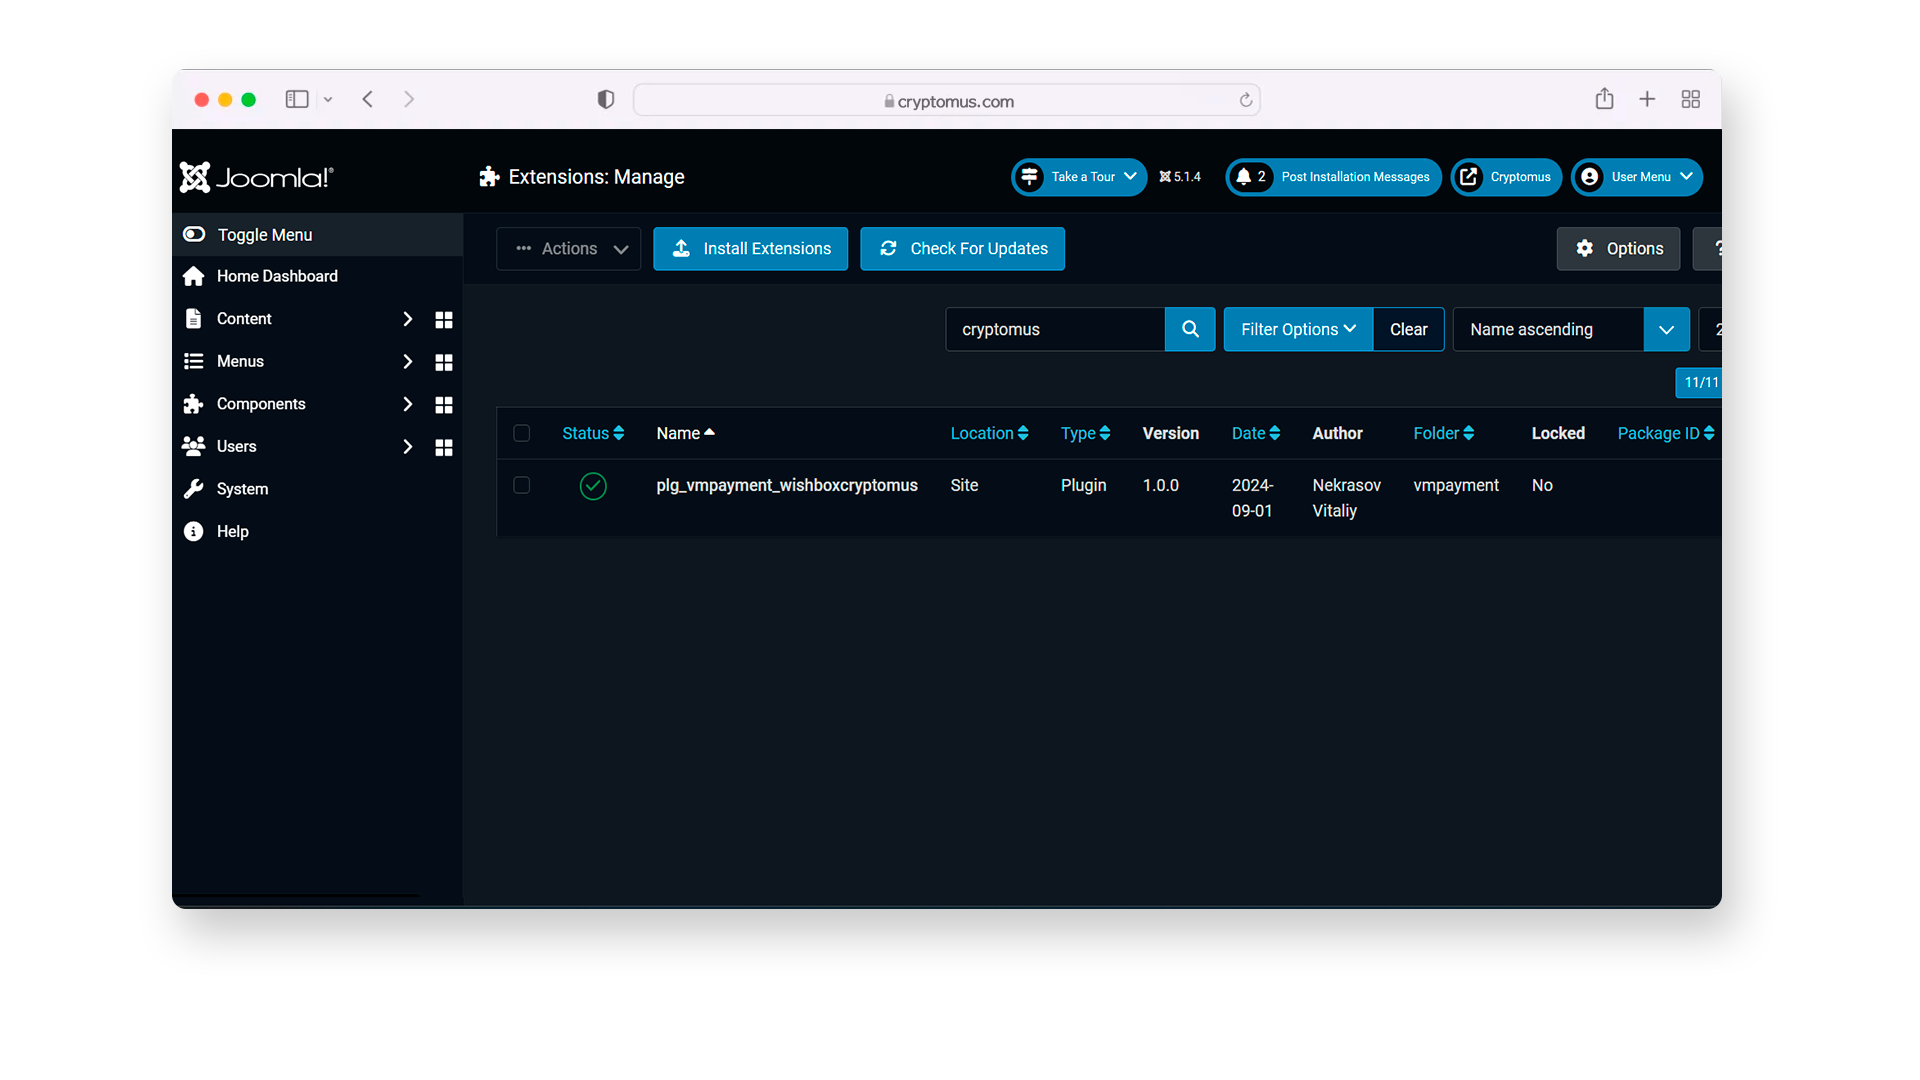Viewport: 1920px width, 1080px height.
Task: Click the Clear filter button
Action: pyautogui.click(x=1410, y=330)
